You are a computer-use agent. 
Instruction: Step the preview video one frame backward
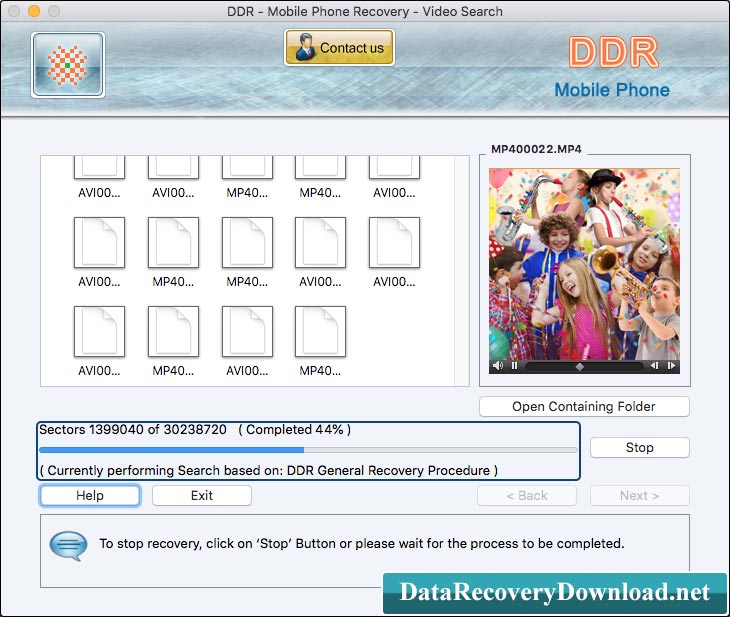coord(654,366)
